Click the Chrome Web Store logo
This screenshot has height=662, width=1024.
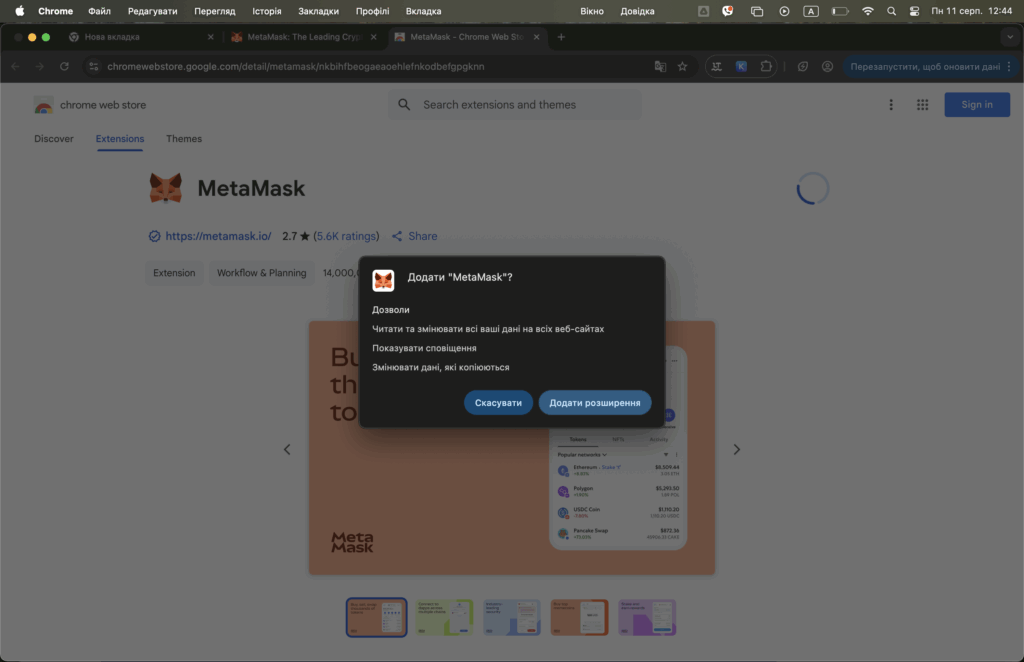tap(44, 105)
